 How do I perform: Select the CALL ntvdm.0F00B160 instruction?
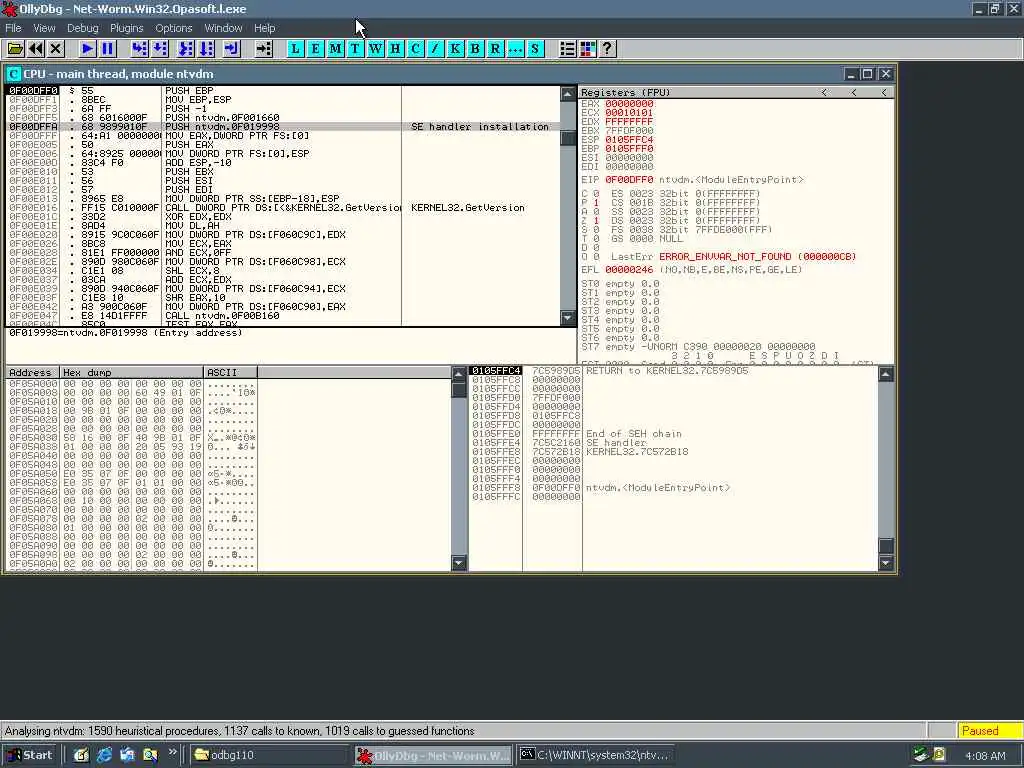pyautogui.click(x=283, y=315)
